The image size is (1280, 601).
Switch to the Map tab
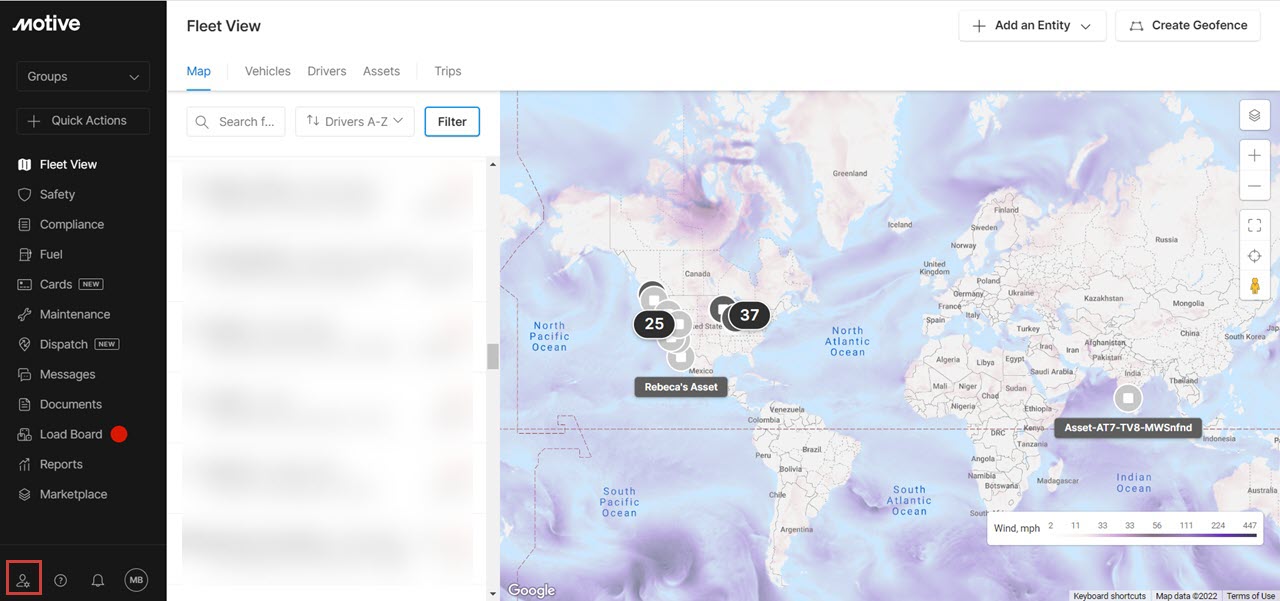click(x=199, y=71)
